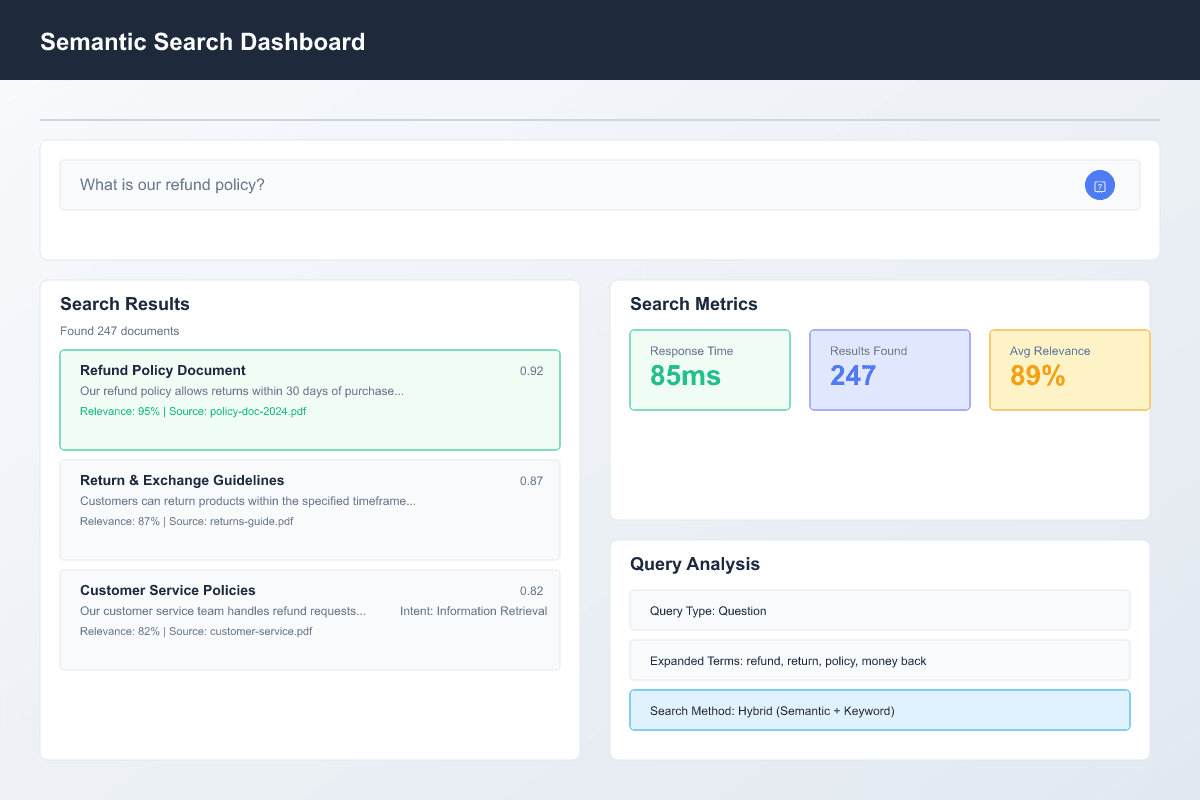Focus the refund policy search input field

pos(560,185)
